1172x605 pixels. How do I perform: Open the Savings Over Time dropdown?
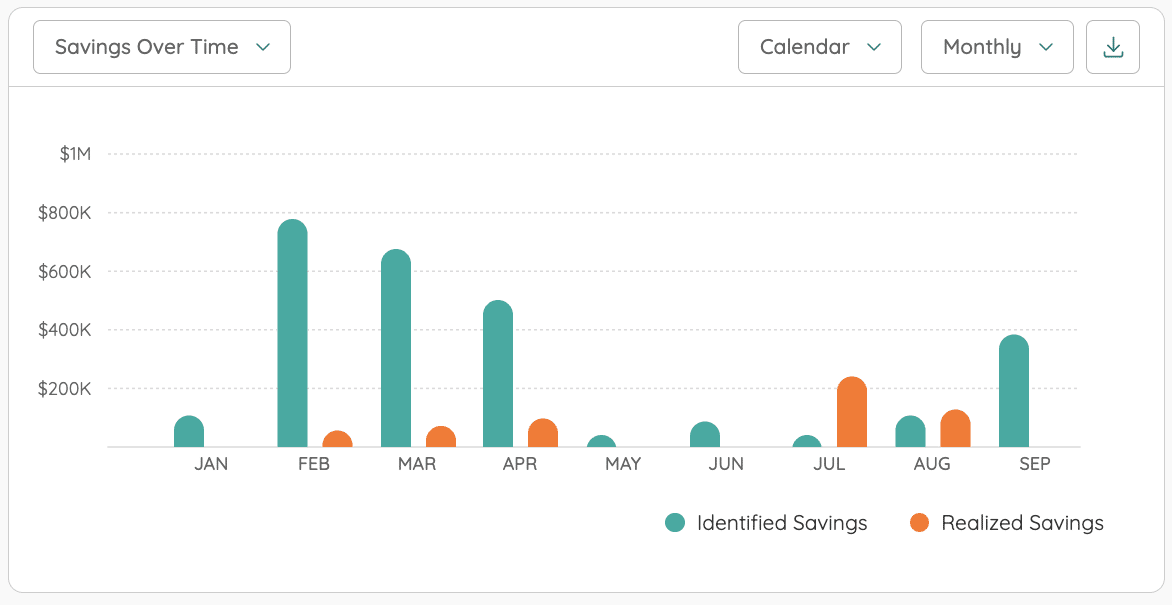coord(162,47)
